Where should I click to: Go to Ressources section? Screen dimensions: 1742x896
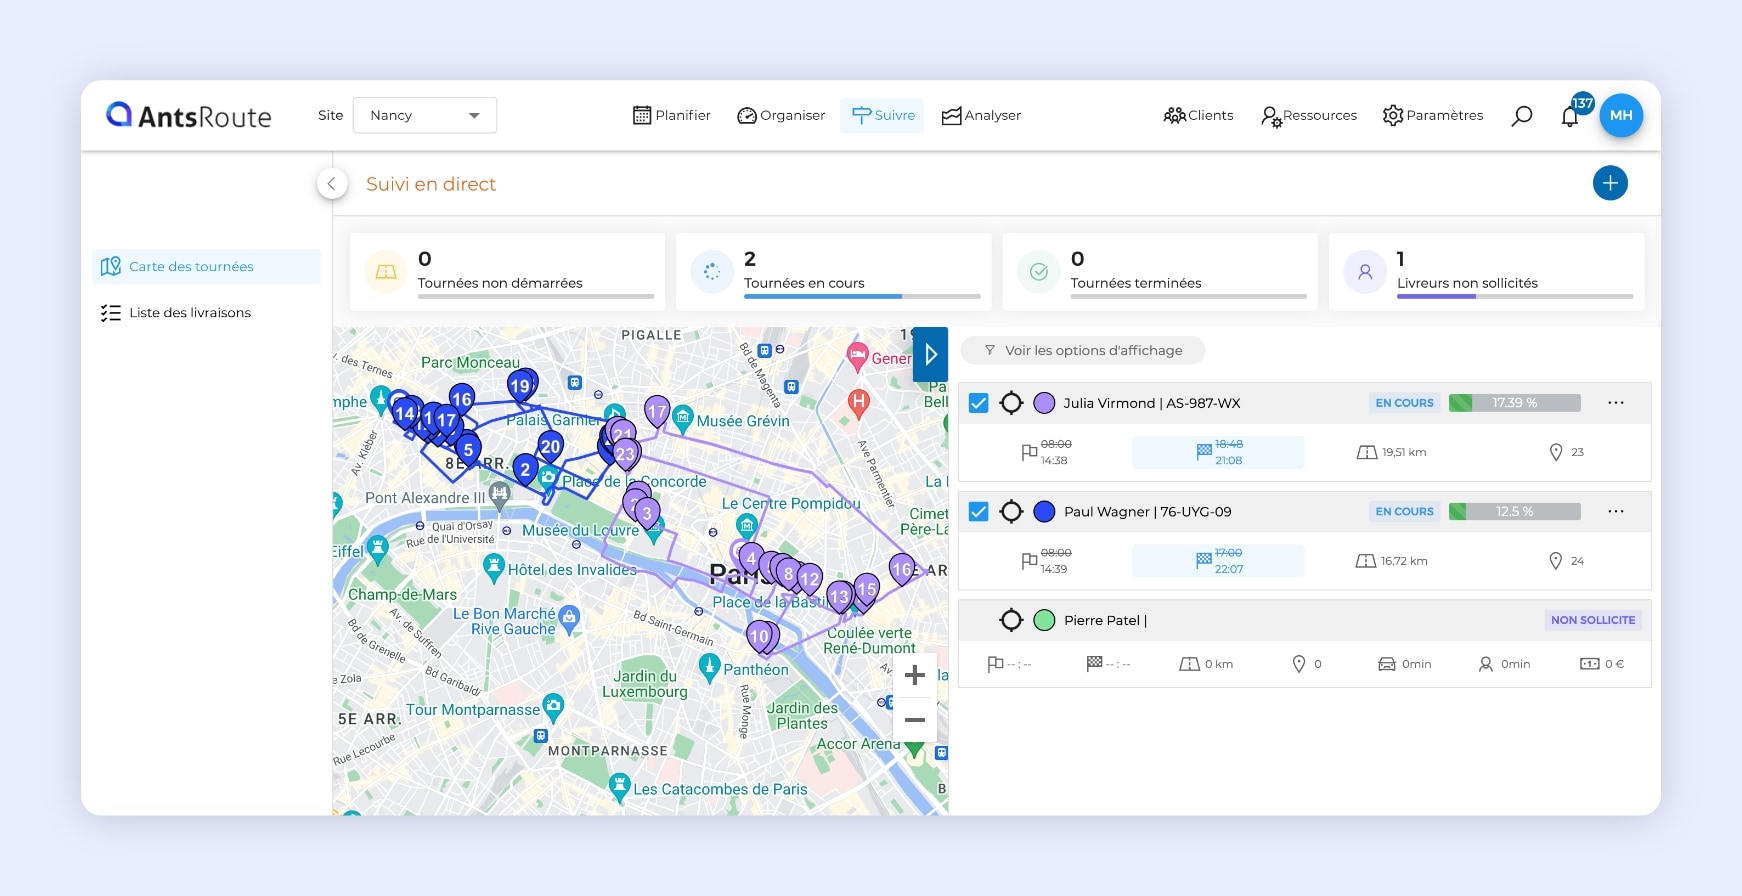pos(1308,115)
